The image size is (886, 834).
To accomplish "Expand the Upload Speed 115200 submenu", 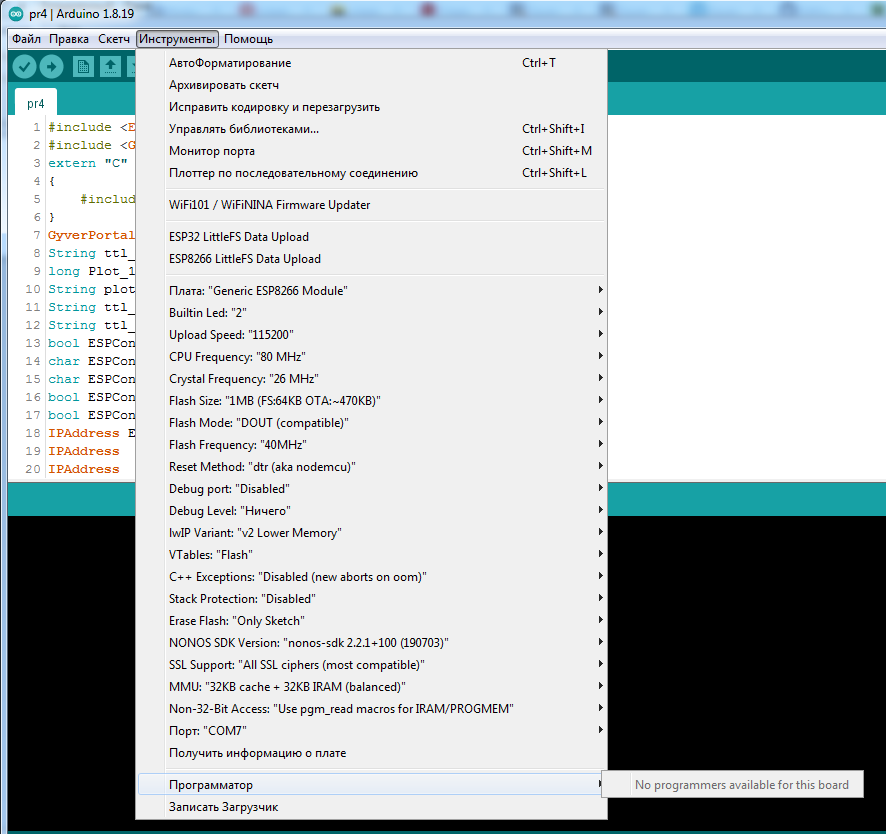I will tap(371, 335).
